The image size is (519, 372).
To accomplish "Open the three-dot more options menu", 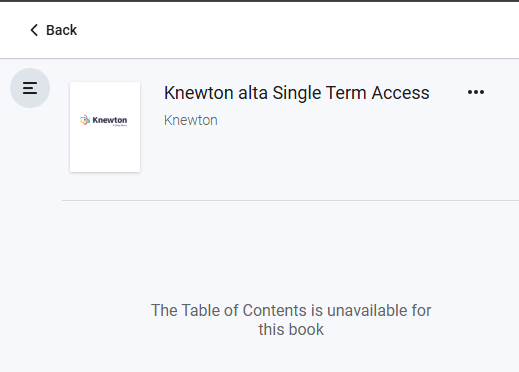I will (x=476, y=92).
